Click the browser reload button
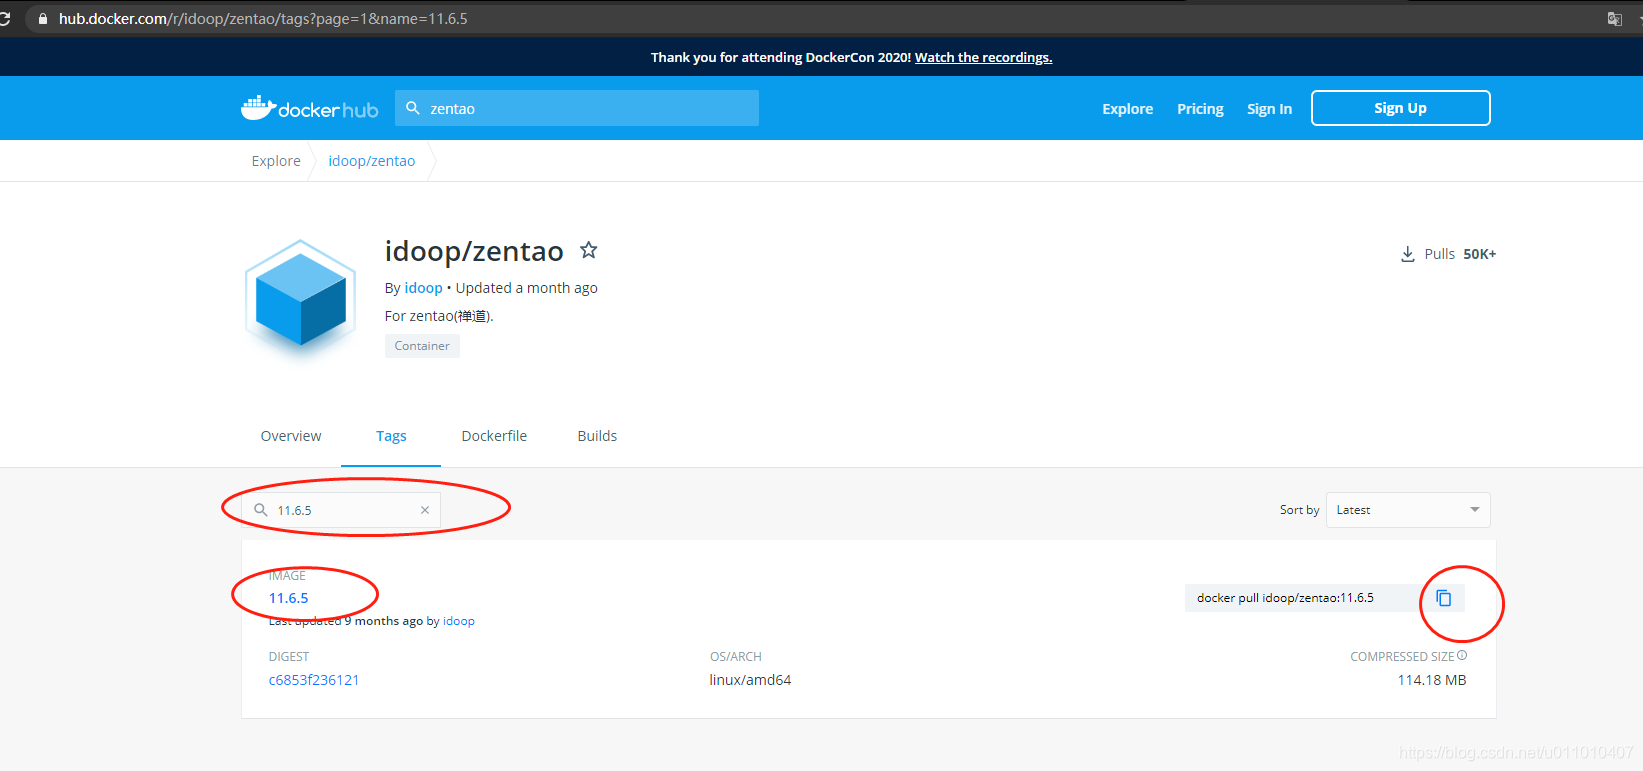The image size is (1643, 771). 5,19
